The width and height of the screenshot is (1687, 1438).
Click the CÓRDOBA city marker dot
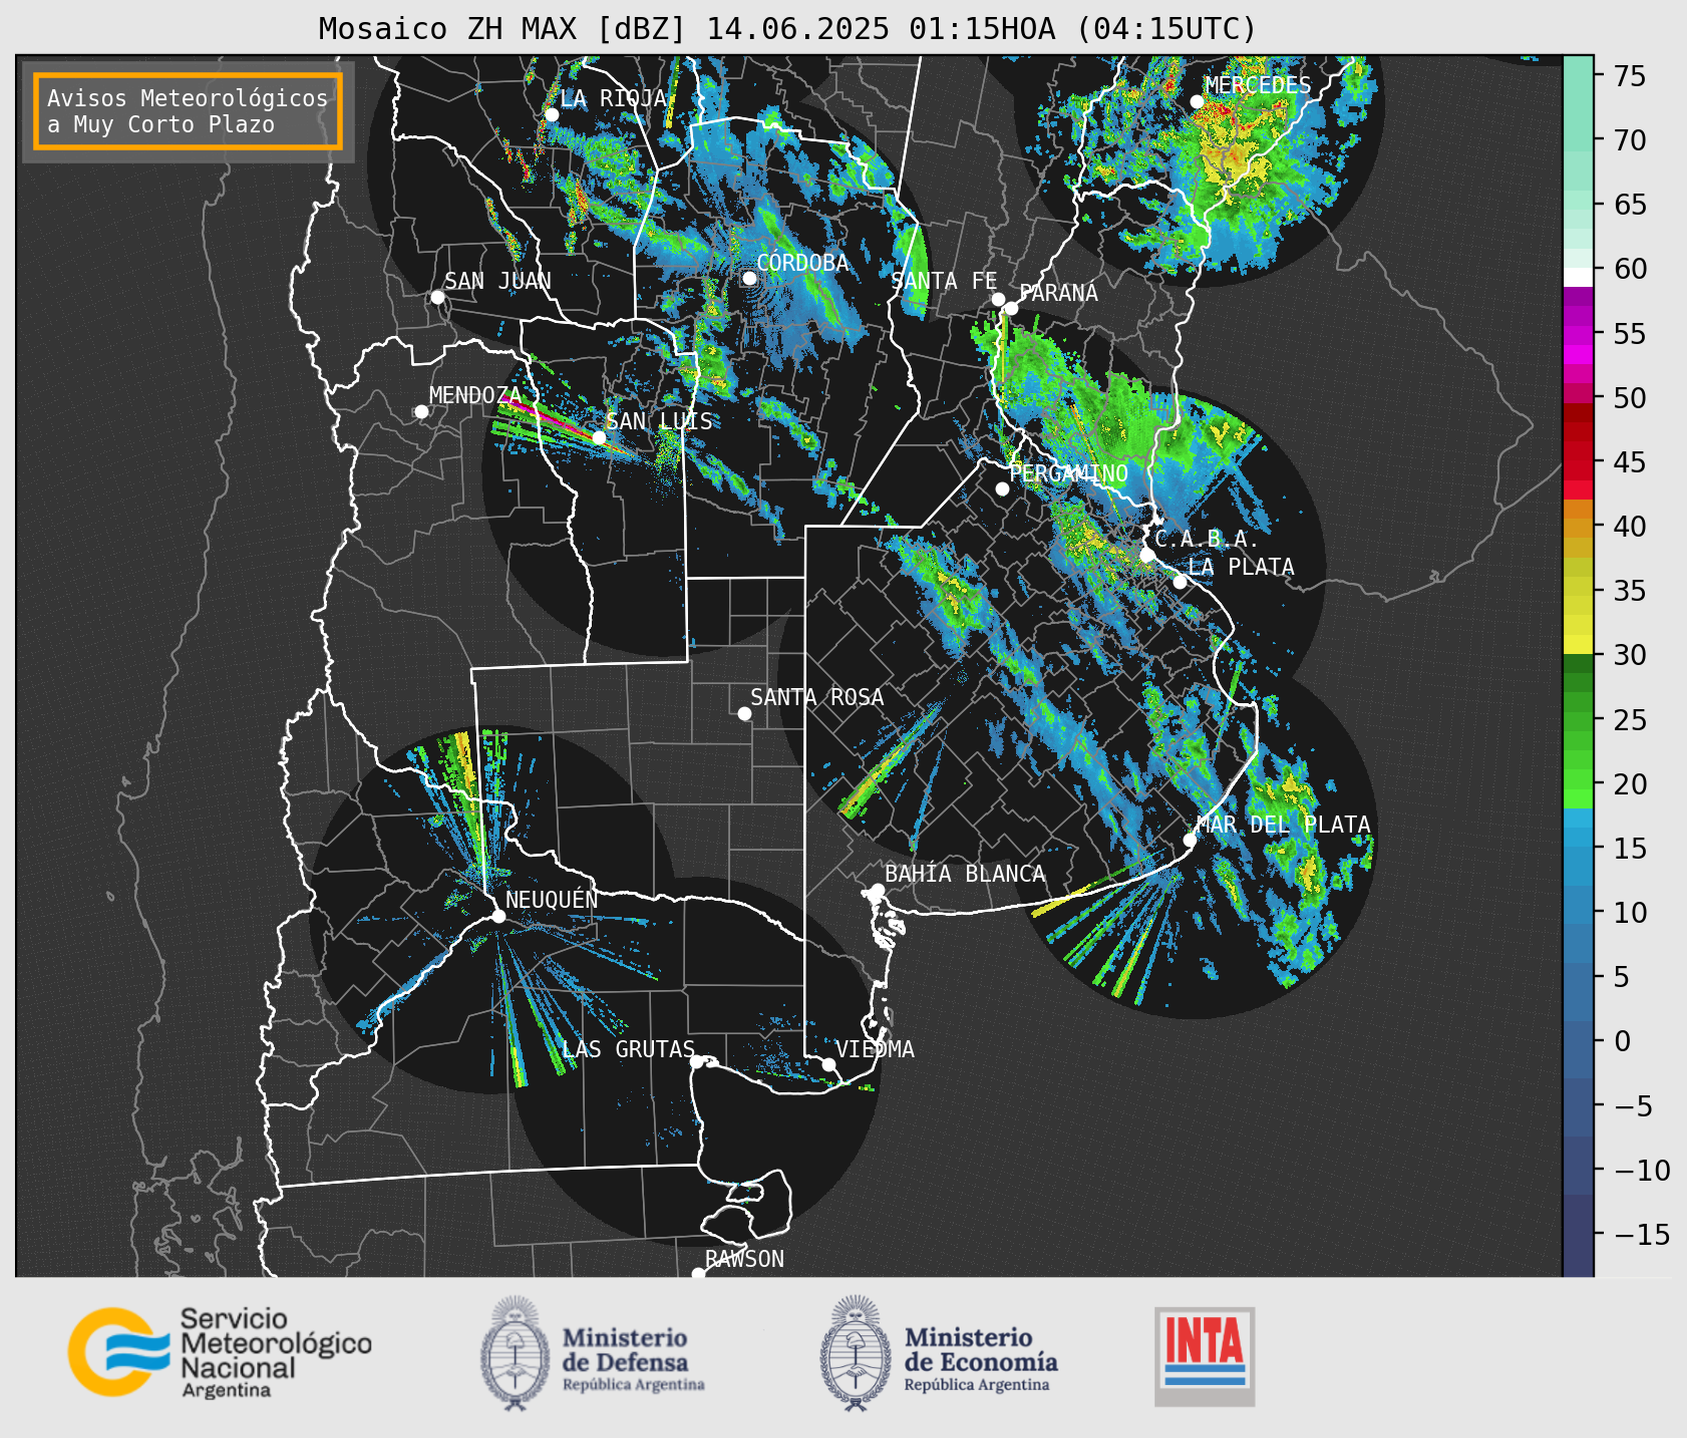pos(749,278)
